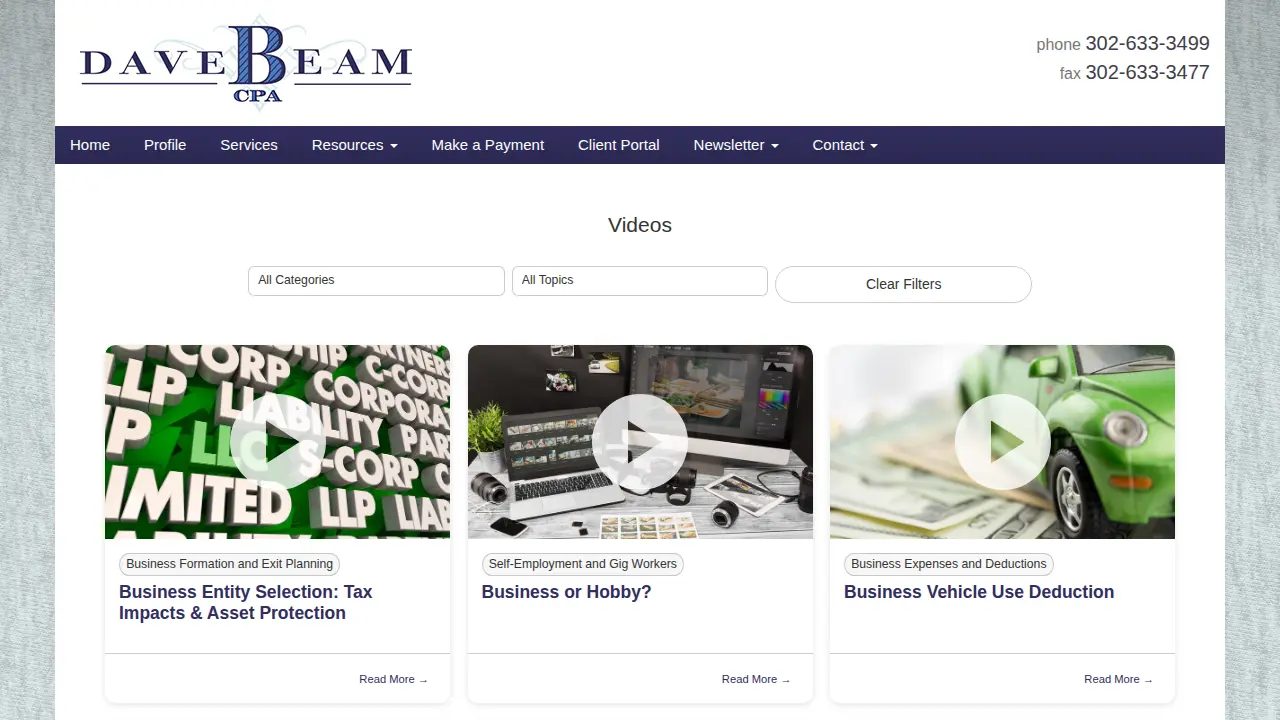The width and height of the screenshot is (1280, 720).
Task: Play the Business or Hobby video
Action: point(640,442)
